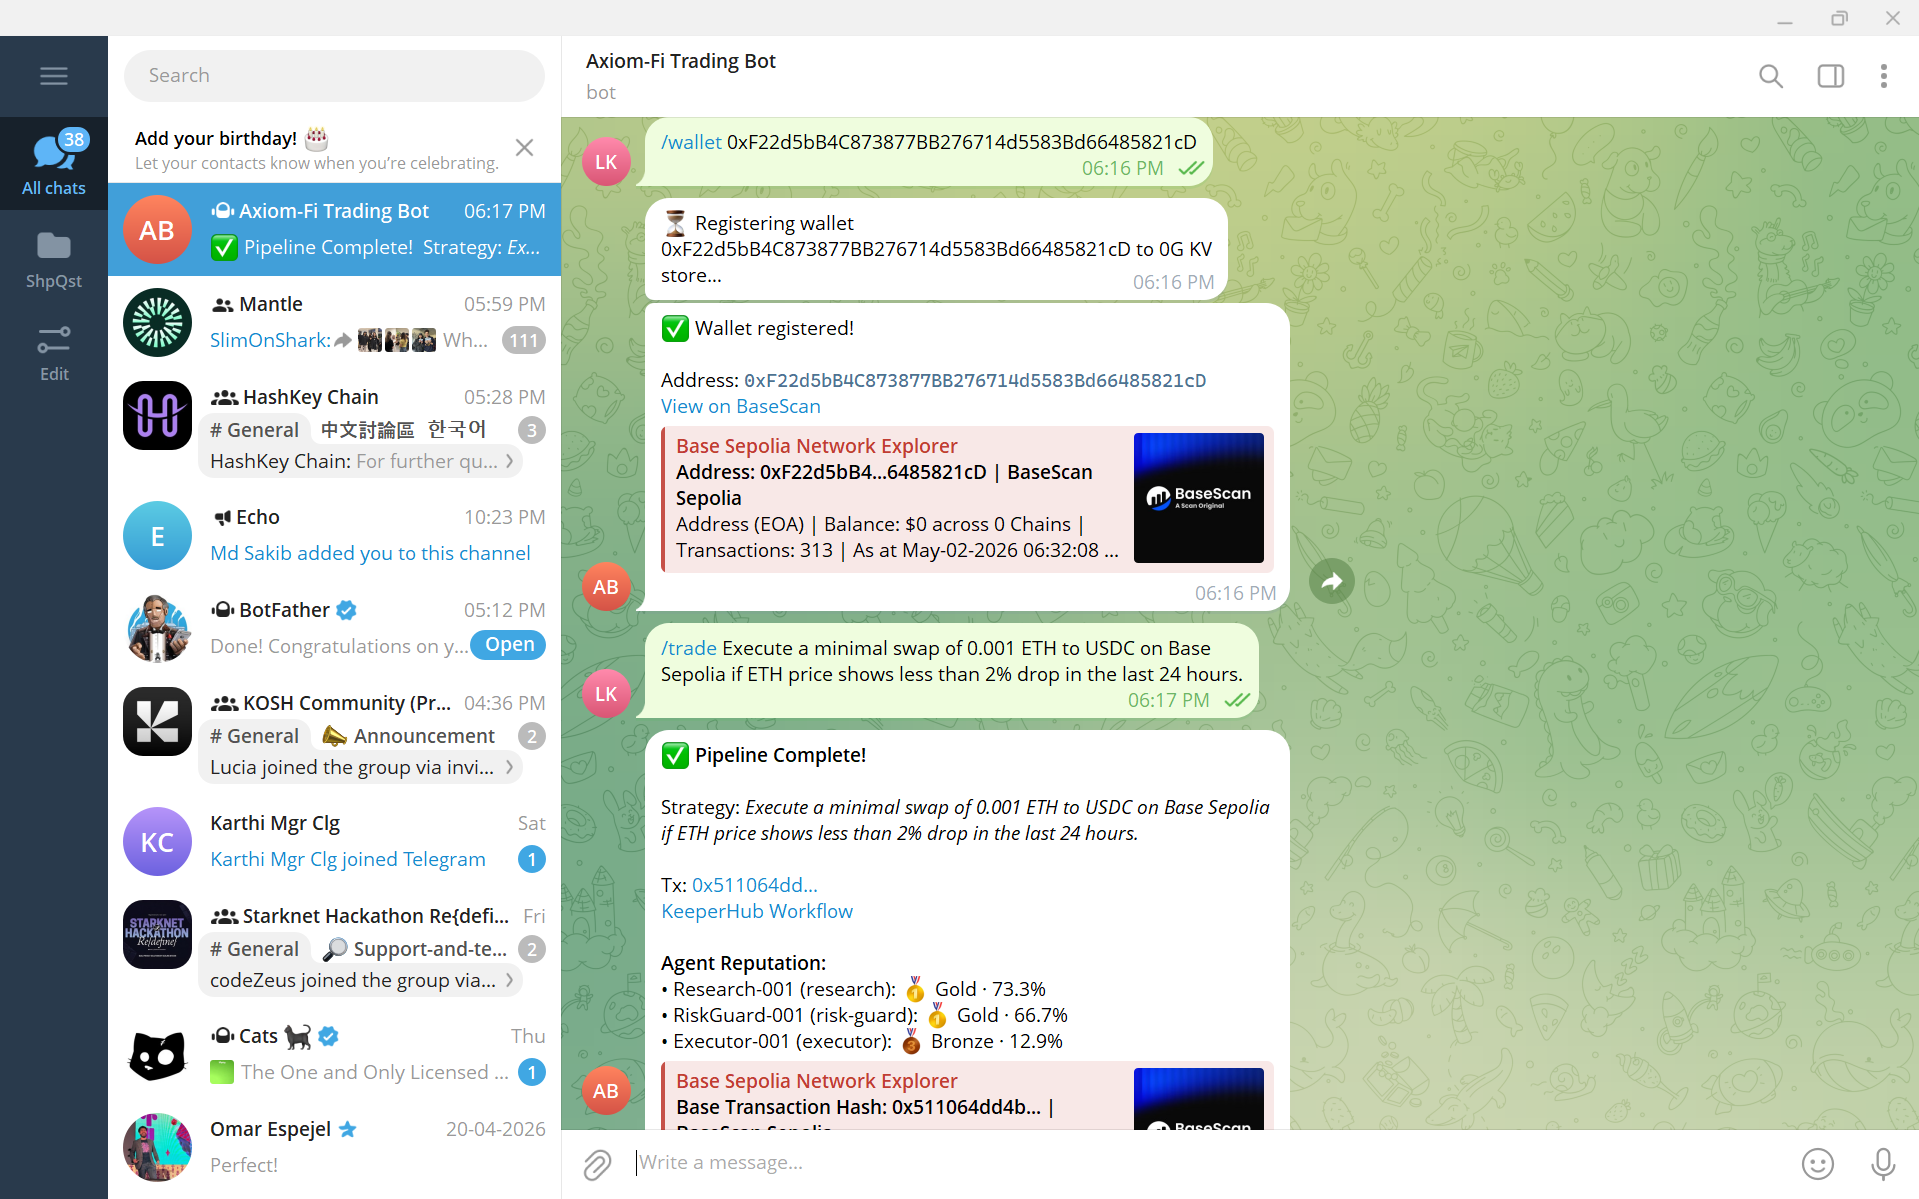Image resolution: width=1919 pixels, height=1199 pixels.
Task: Focus the Write a message field
Action: pyautogui.click(x=1210, y=1163)
